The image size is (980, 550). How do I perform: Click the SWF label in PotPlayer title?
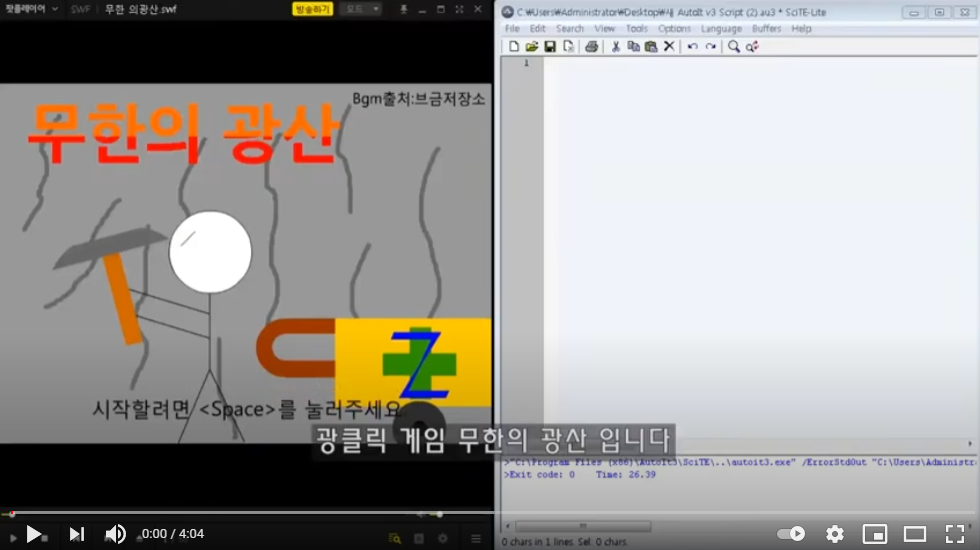coord(81,9)
